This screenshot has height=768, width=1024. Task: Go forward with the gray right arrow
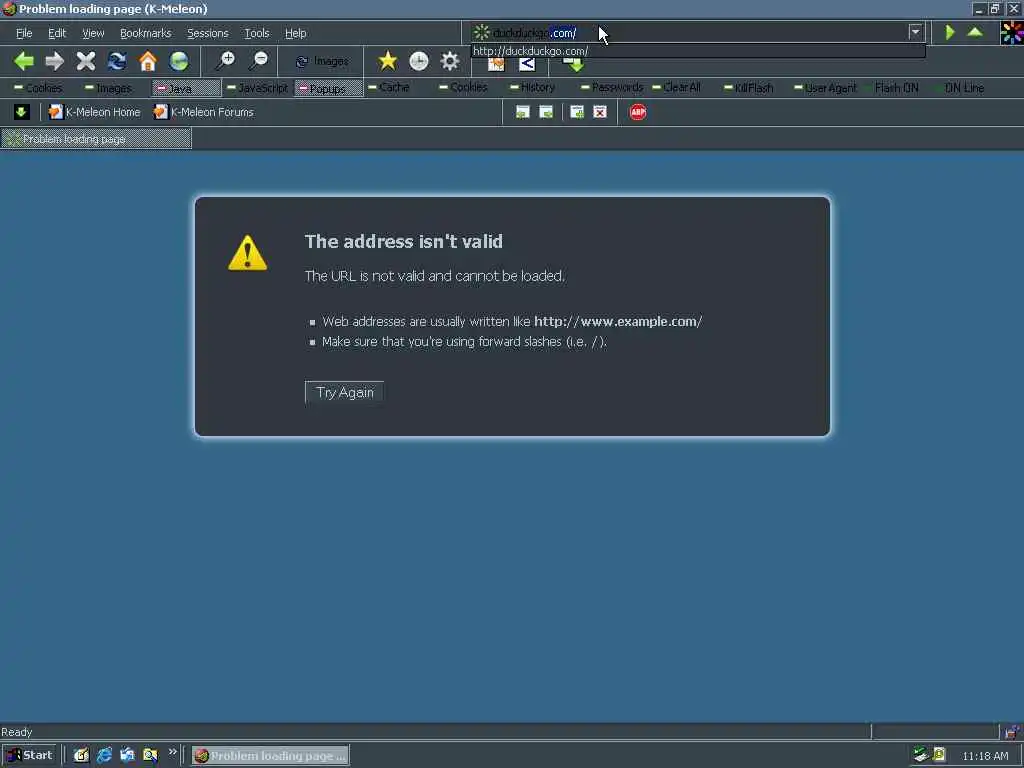pos(54,61)
